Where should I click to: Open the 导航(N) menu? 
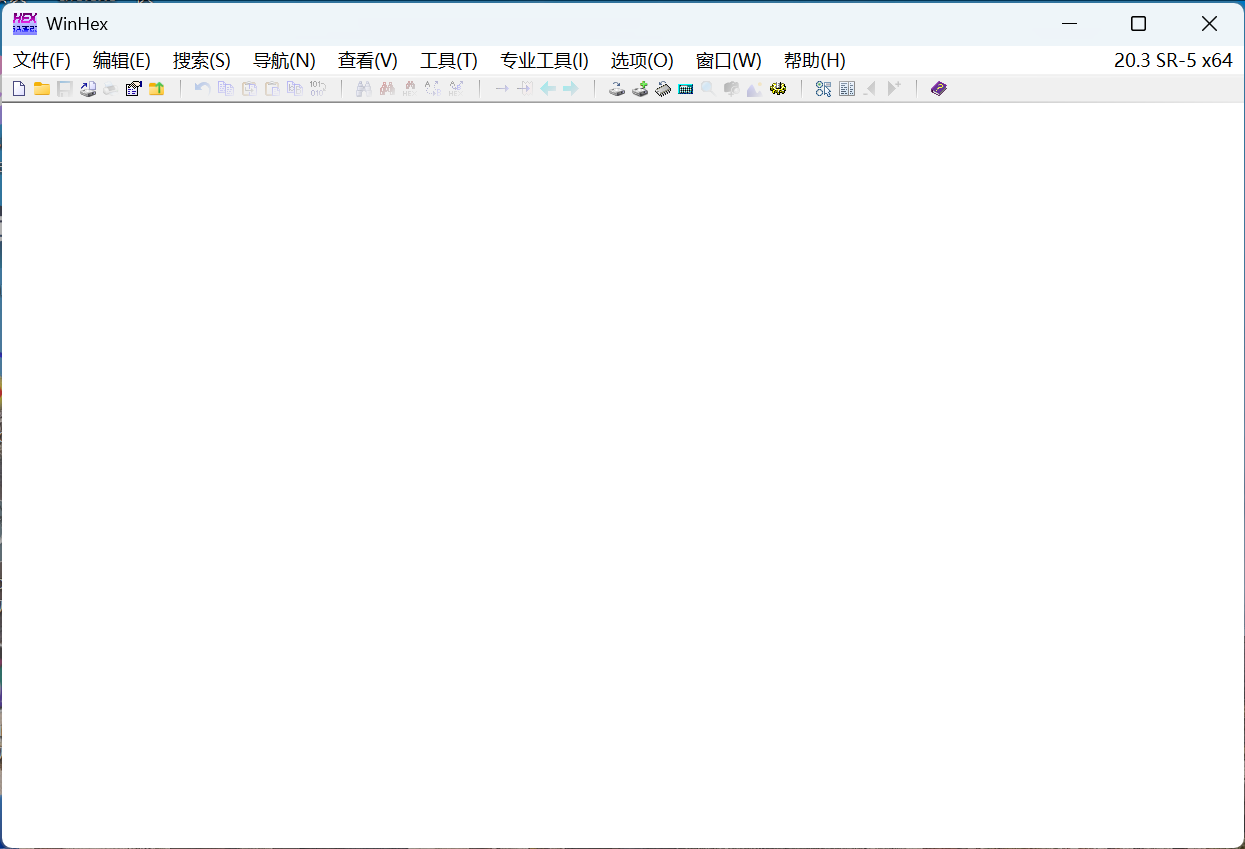[284, 60]
